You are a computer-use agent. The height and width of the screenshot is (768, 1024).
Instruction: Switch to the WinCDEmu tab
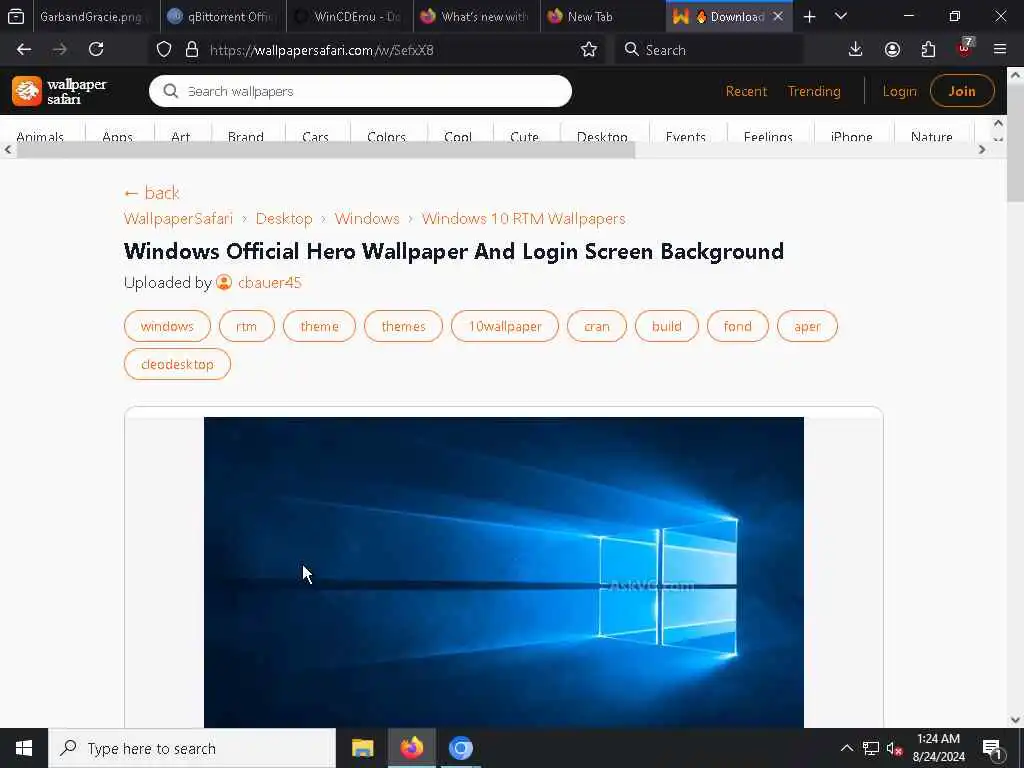tap(349, 17)
